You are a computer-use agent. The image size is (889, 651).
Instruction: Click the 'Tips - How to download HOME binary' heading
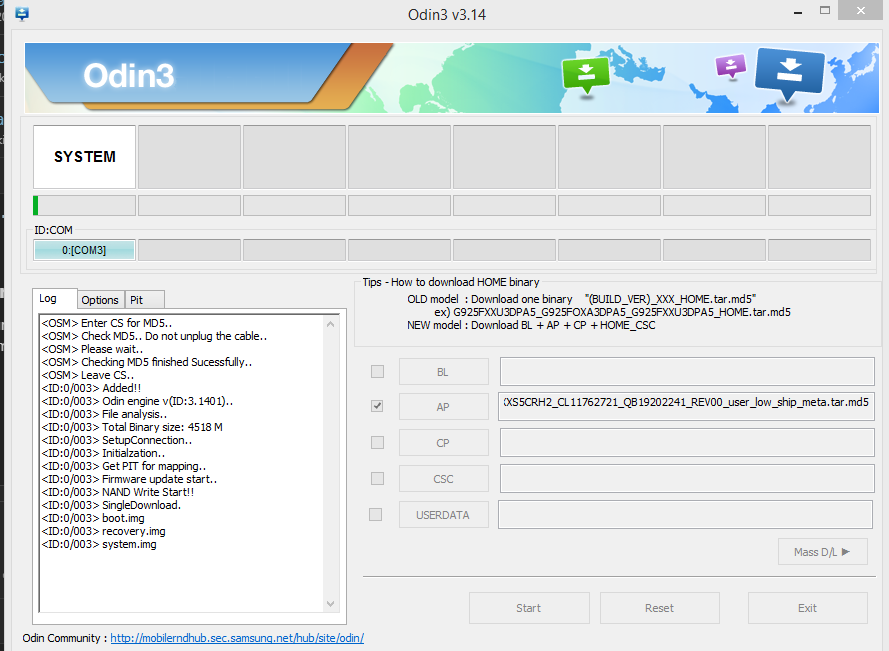451,282
